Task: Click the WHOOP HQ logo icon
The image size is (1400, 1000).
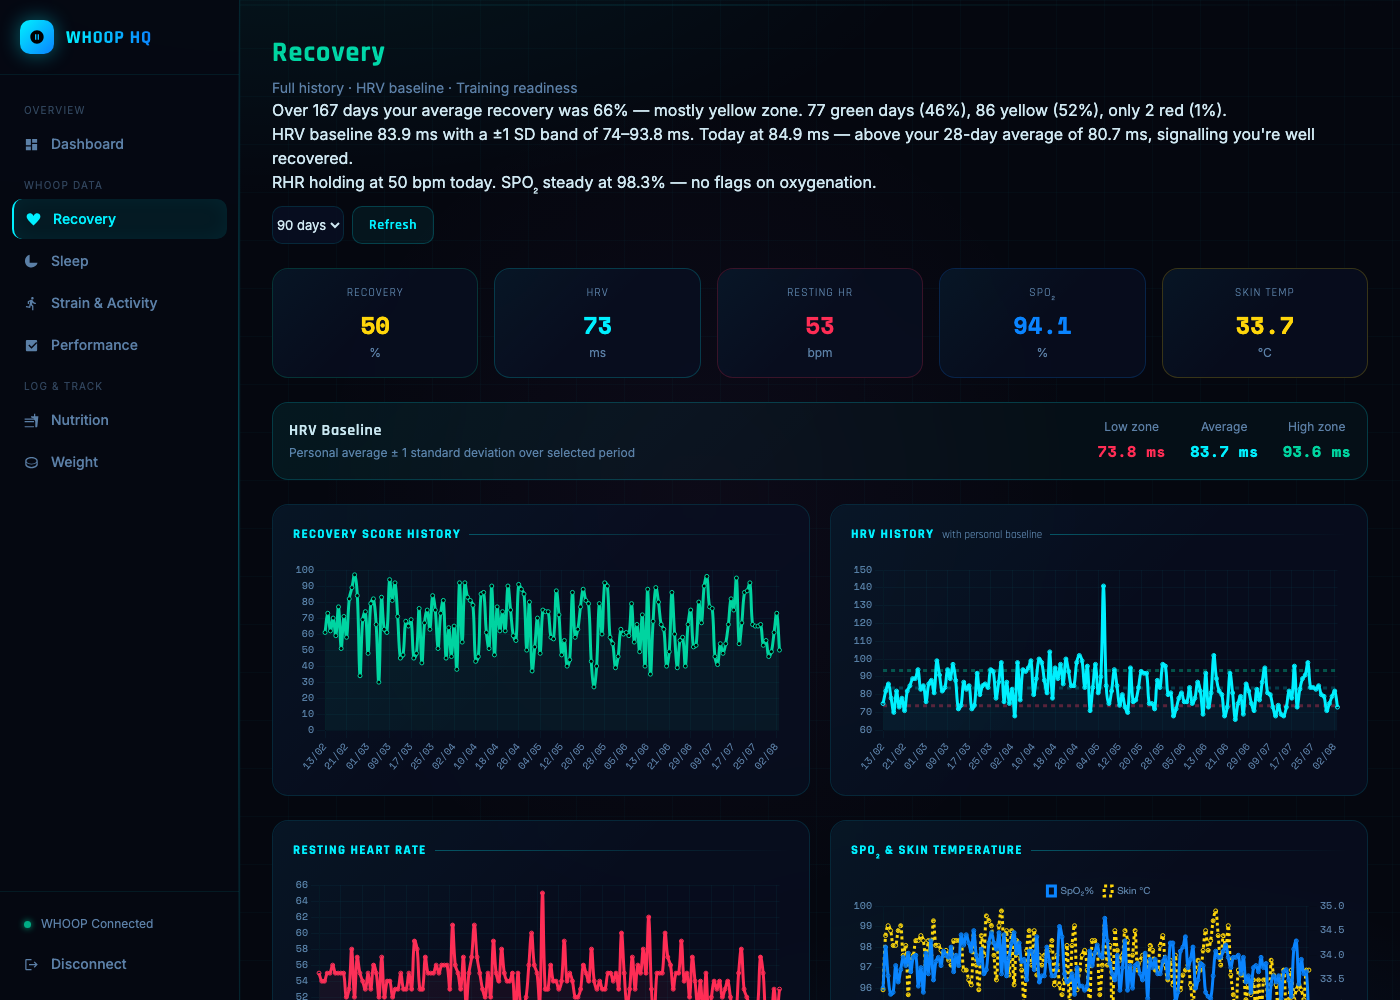Action: click(x=37, y=37)
